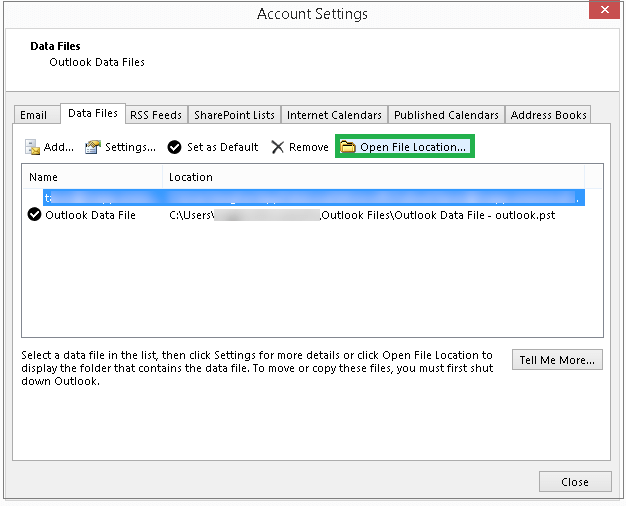Click the Settings properties icon
The height and width of the screenshot is (506, 626).
coord(93,147)
